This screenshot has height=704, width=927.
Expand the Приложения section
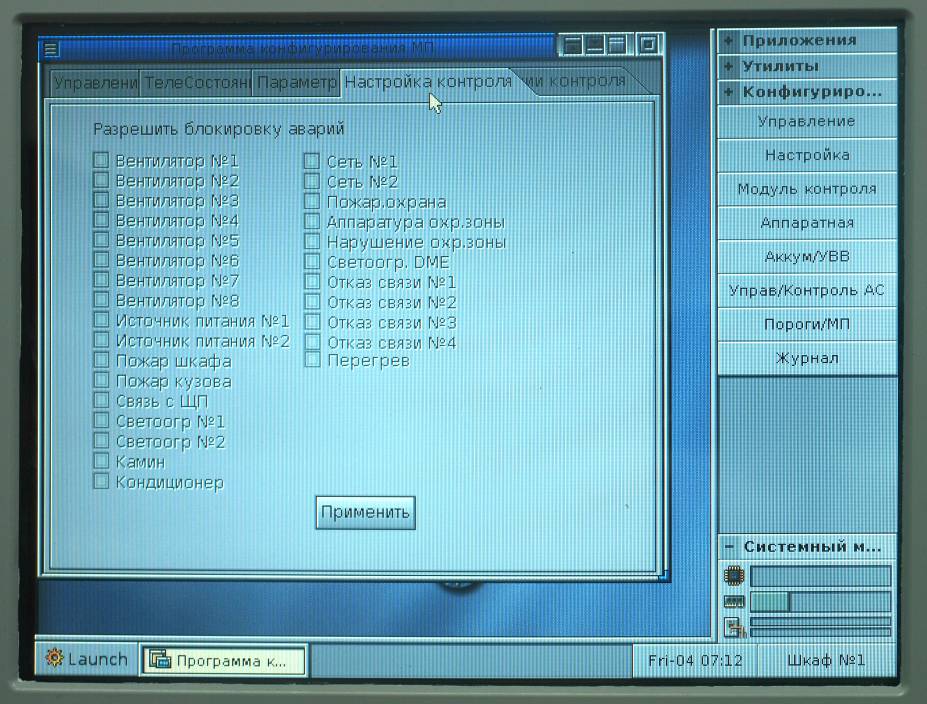point(728,40)
